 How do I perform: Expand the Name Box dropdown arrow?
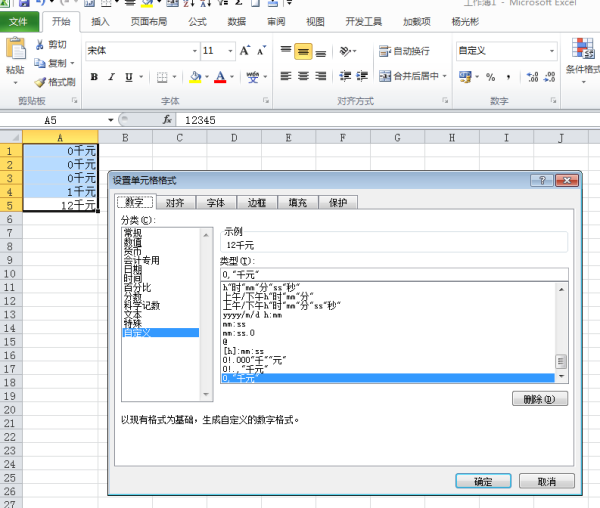[111, 120]
